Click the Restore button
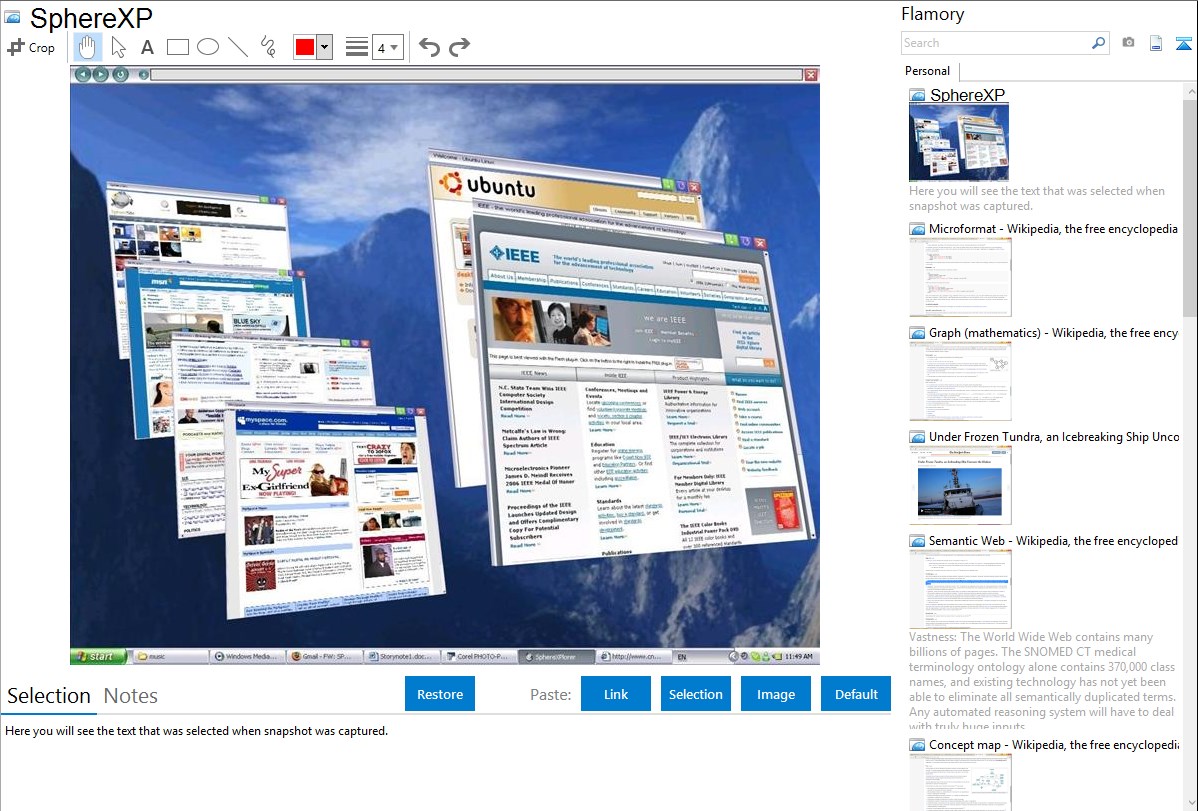 click(440, 694)
